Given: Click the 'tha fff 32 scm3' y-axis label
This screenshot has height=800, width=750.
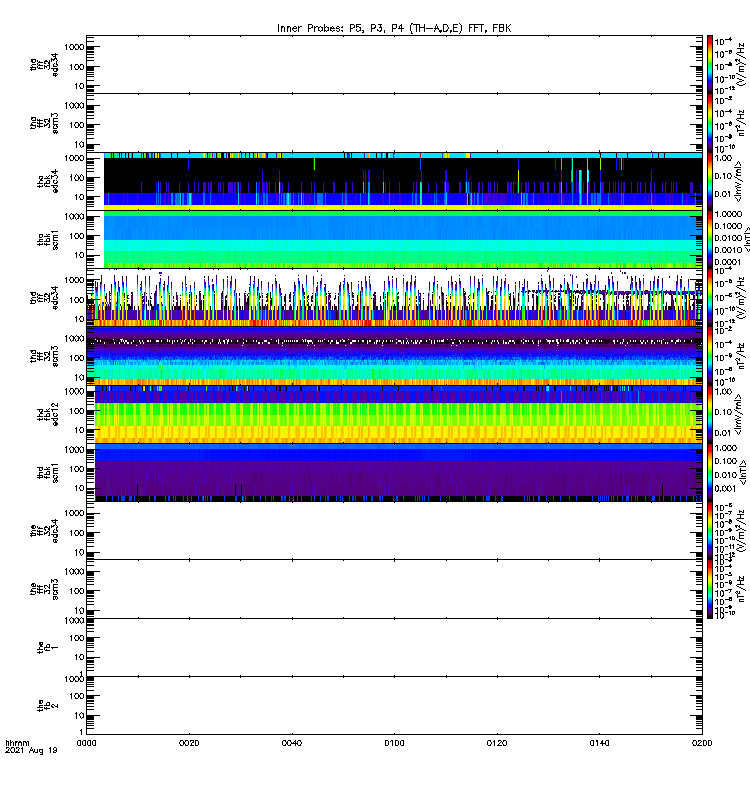Looking at the screenshot, I should point(44,123).
